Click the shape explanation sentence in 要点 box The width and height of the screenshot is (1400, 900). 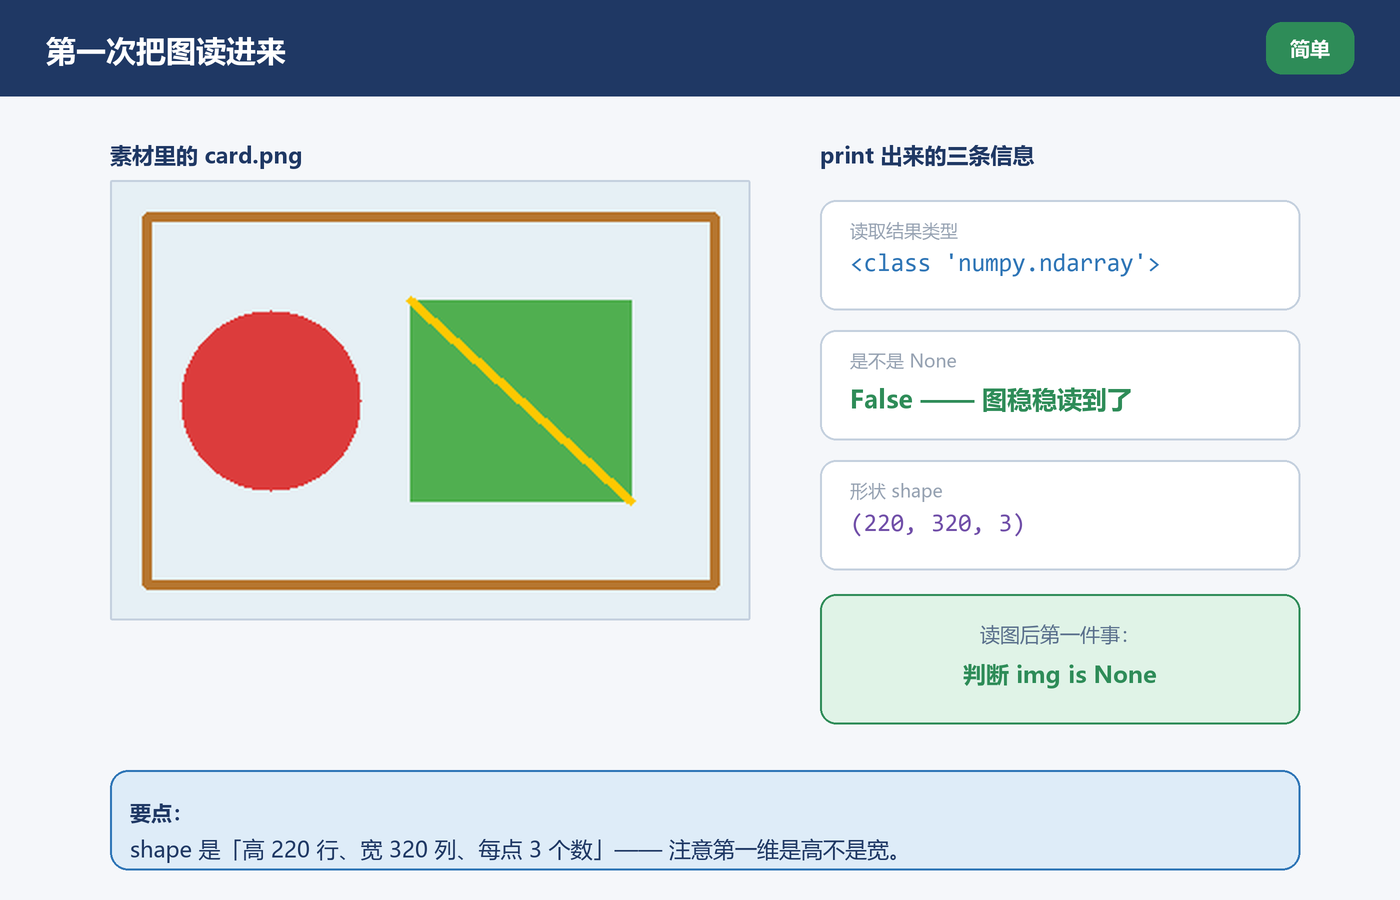click(x=516, y=850)
